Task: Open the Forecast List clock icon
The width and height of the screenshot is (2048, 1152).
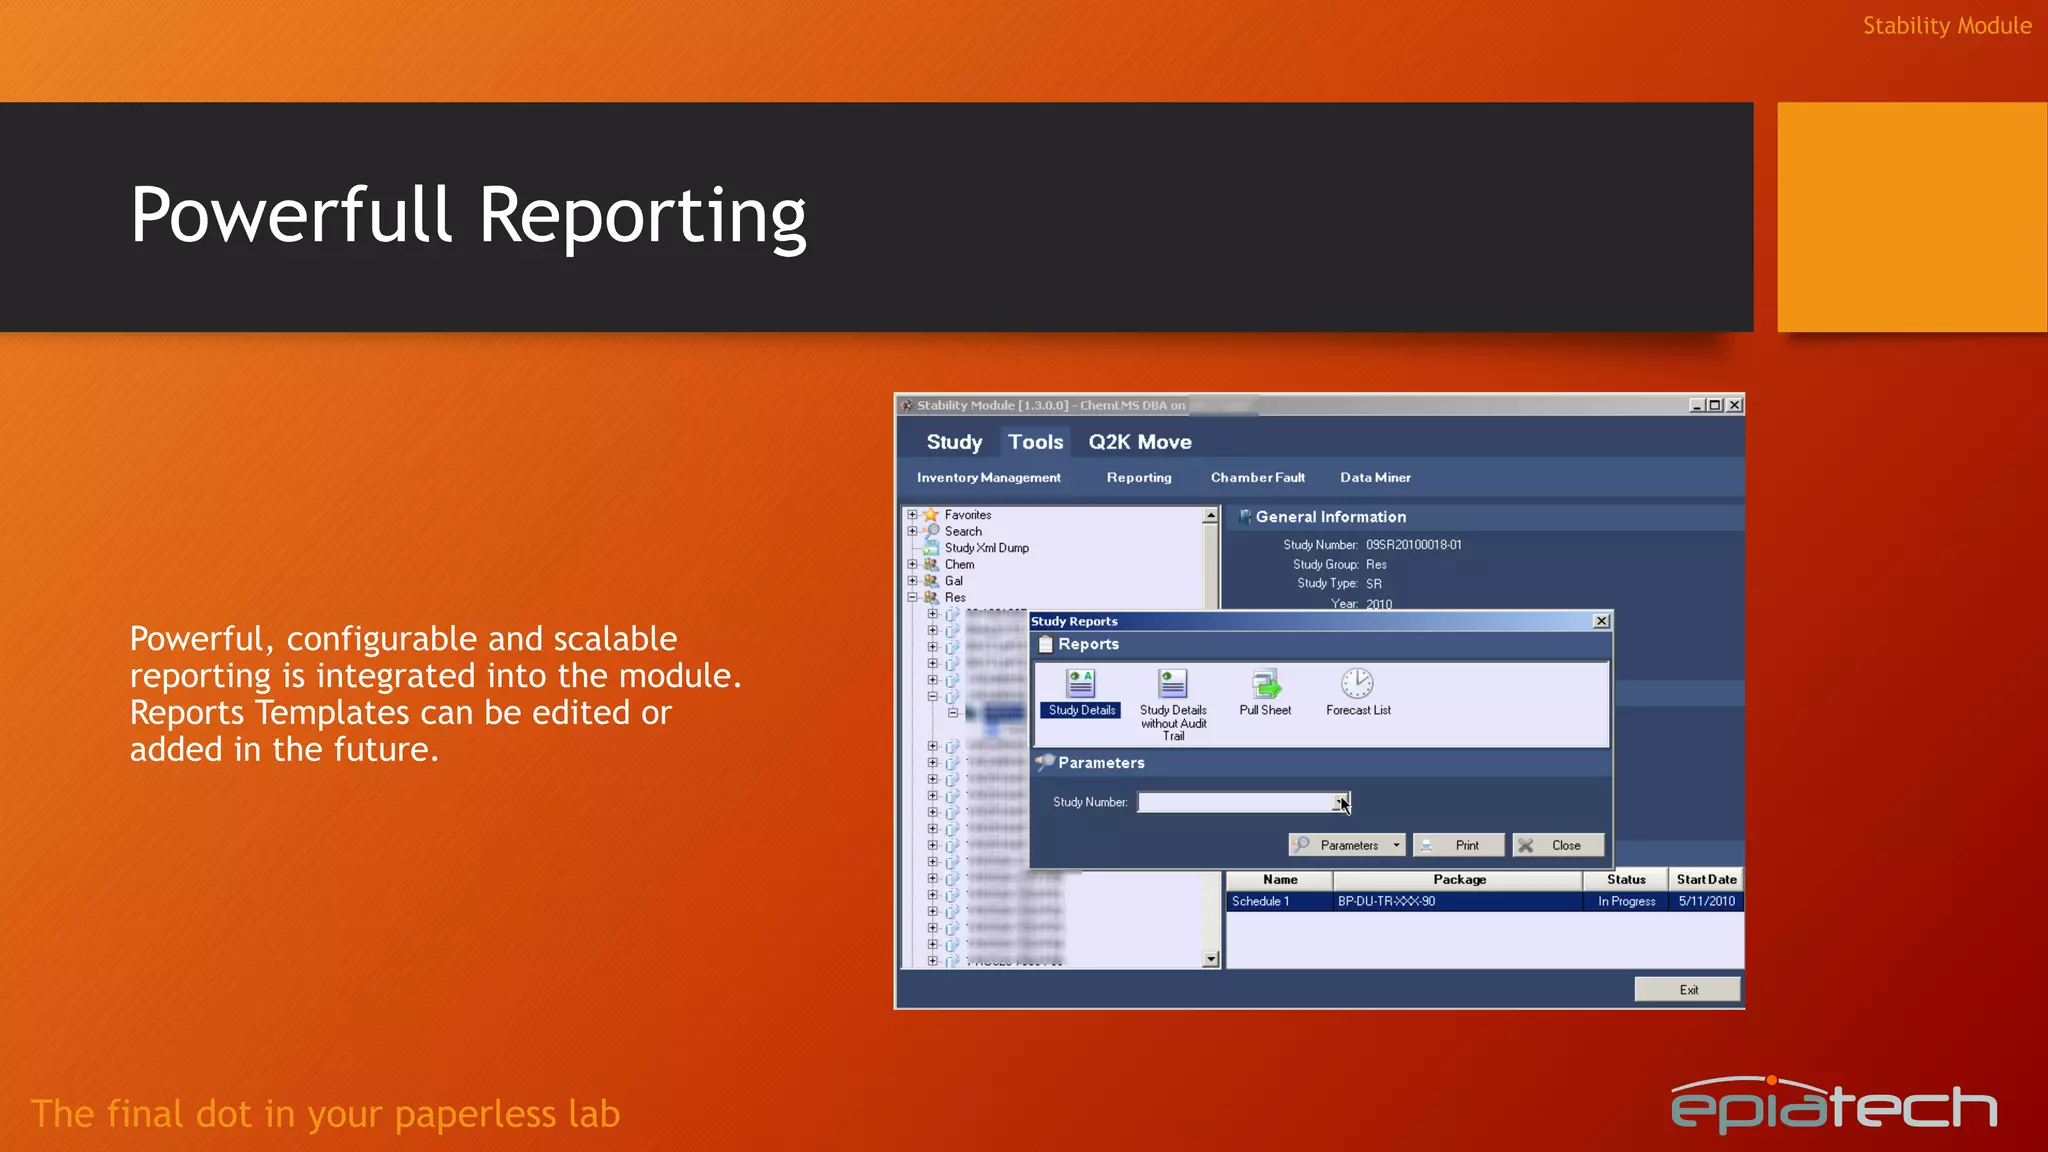Action: coord(1357,684)
